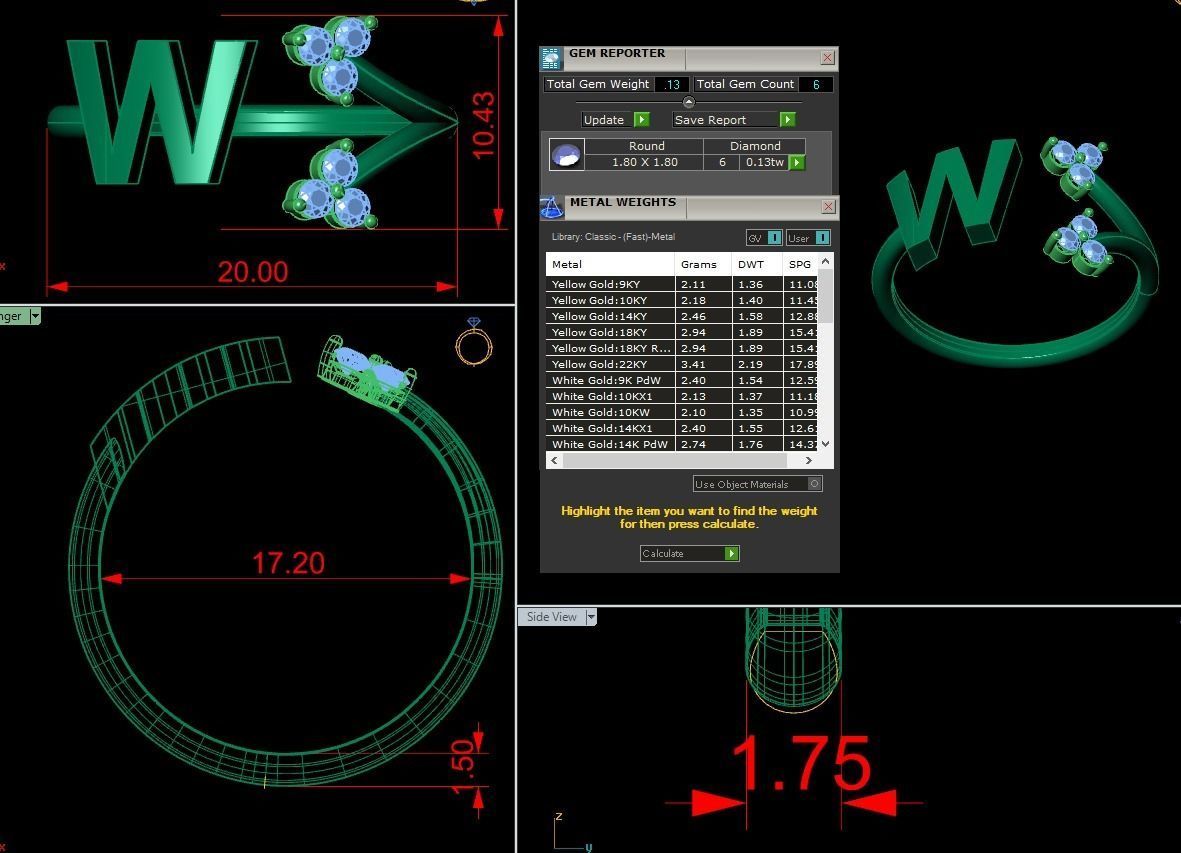
Task: Toggle the GV library switch
Action: 774,238
